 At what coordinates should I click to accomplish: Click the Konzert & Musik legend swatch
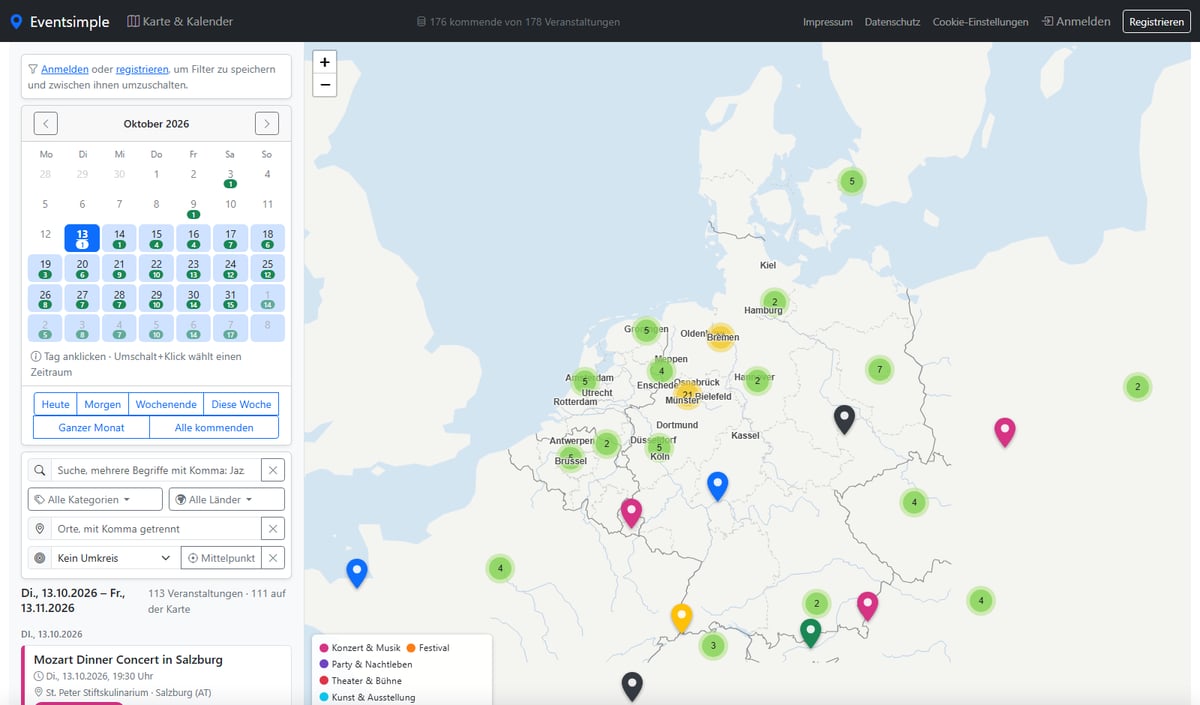pyautogui.click(x=324, y=648)
